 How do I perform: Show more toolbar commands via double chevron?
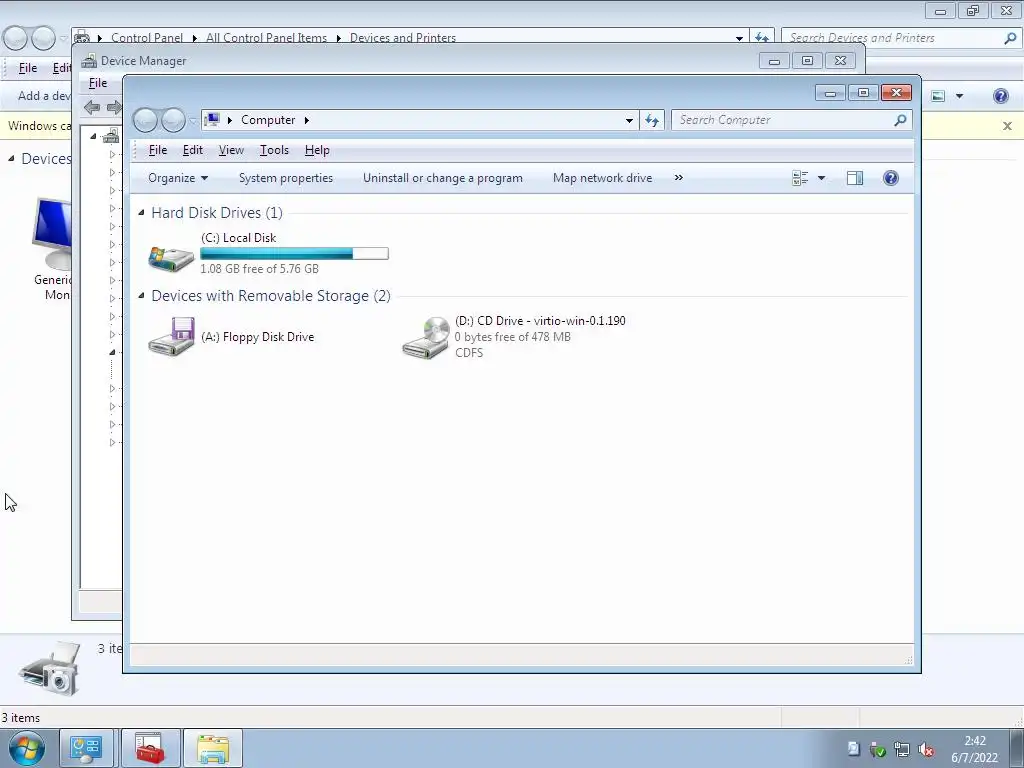(679, 178)
